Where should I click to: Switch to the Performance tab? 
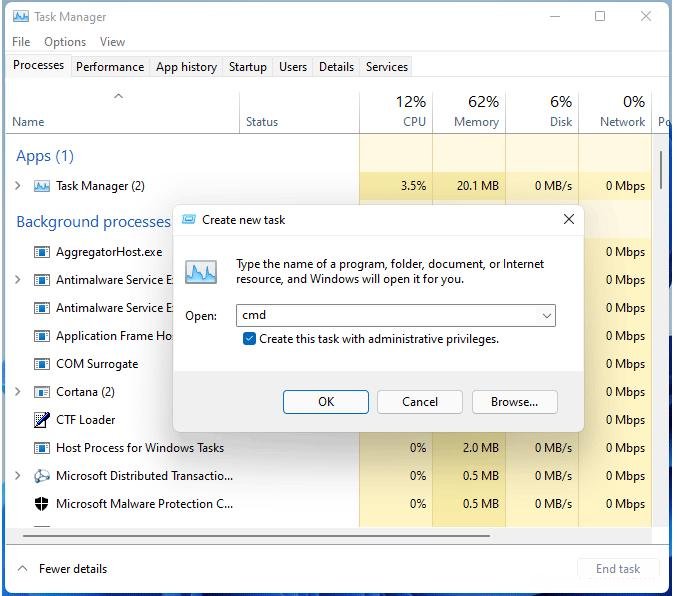point(110,67)
